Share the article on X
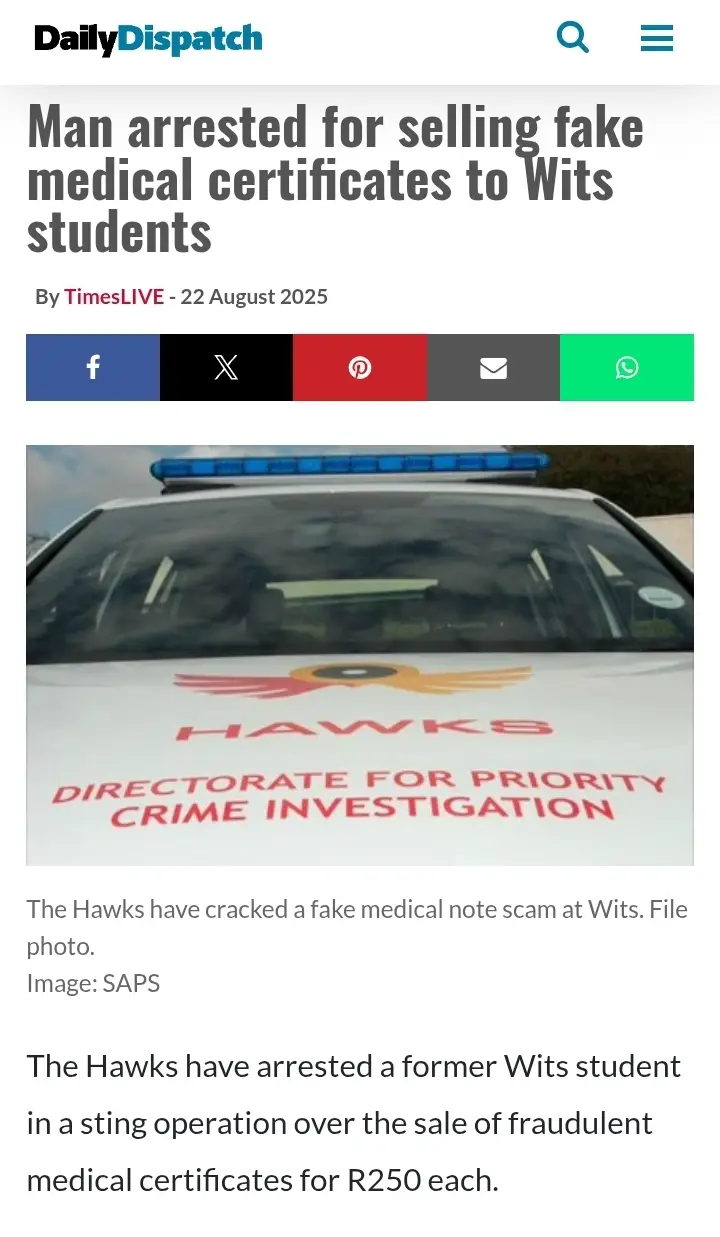This screenshot has height=1237, width=720. tap(226, 368)
